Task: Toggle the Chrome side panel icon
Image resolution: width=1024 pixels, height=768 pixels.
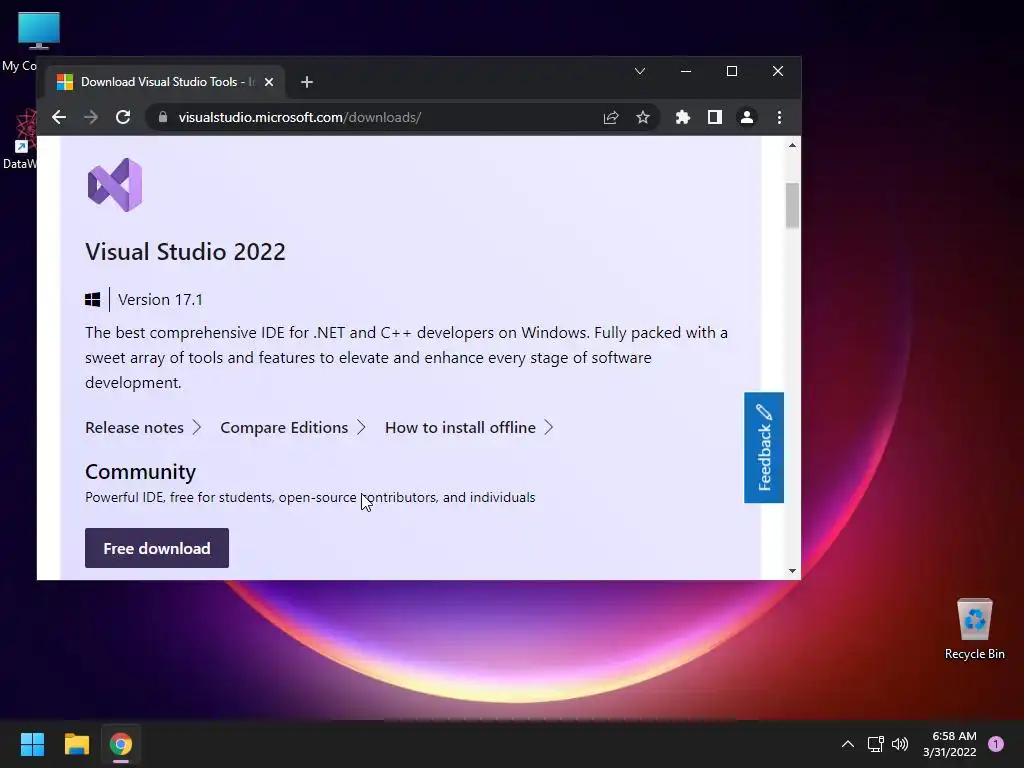Action: [x=714, y=117]
